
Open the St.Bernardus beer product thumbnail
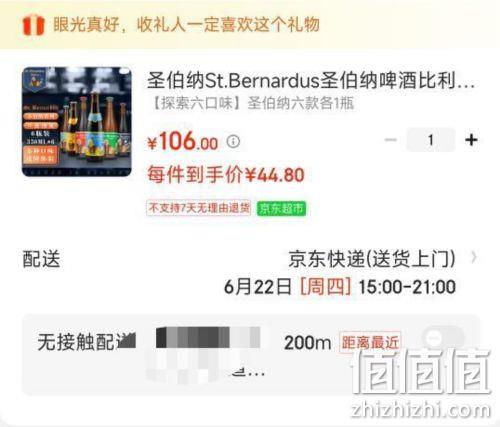point(77,122)
